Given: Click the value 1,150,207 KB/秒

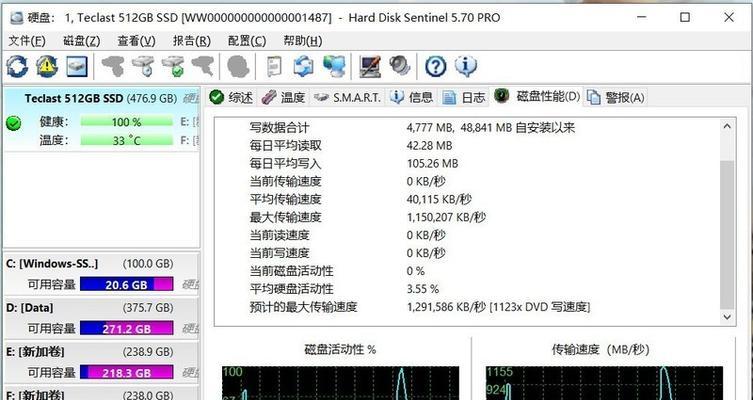Looking at the screenshot, I should tap(446, 218).
